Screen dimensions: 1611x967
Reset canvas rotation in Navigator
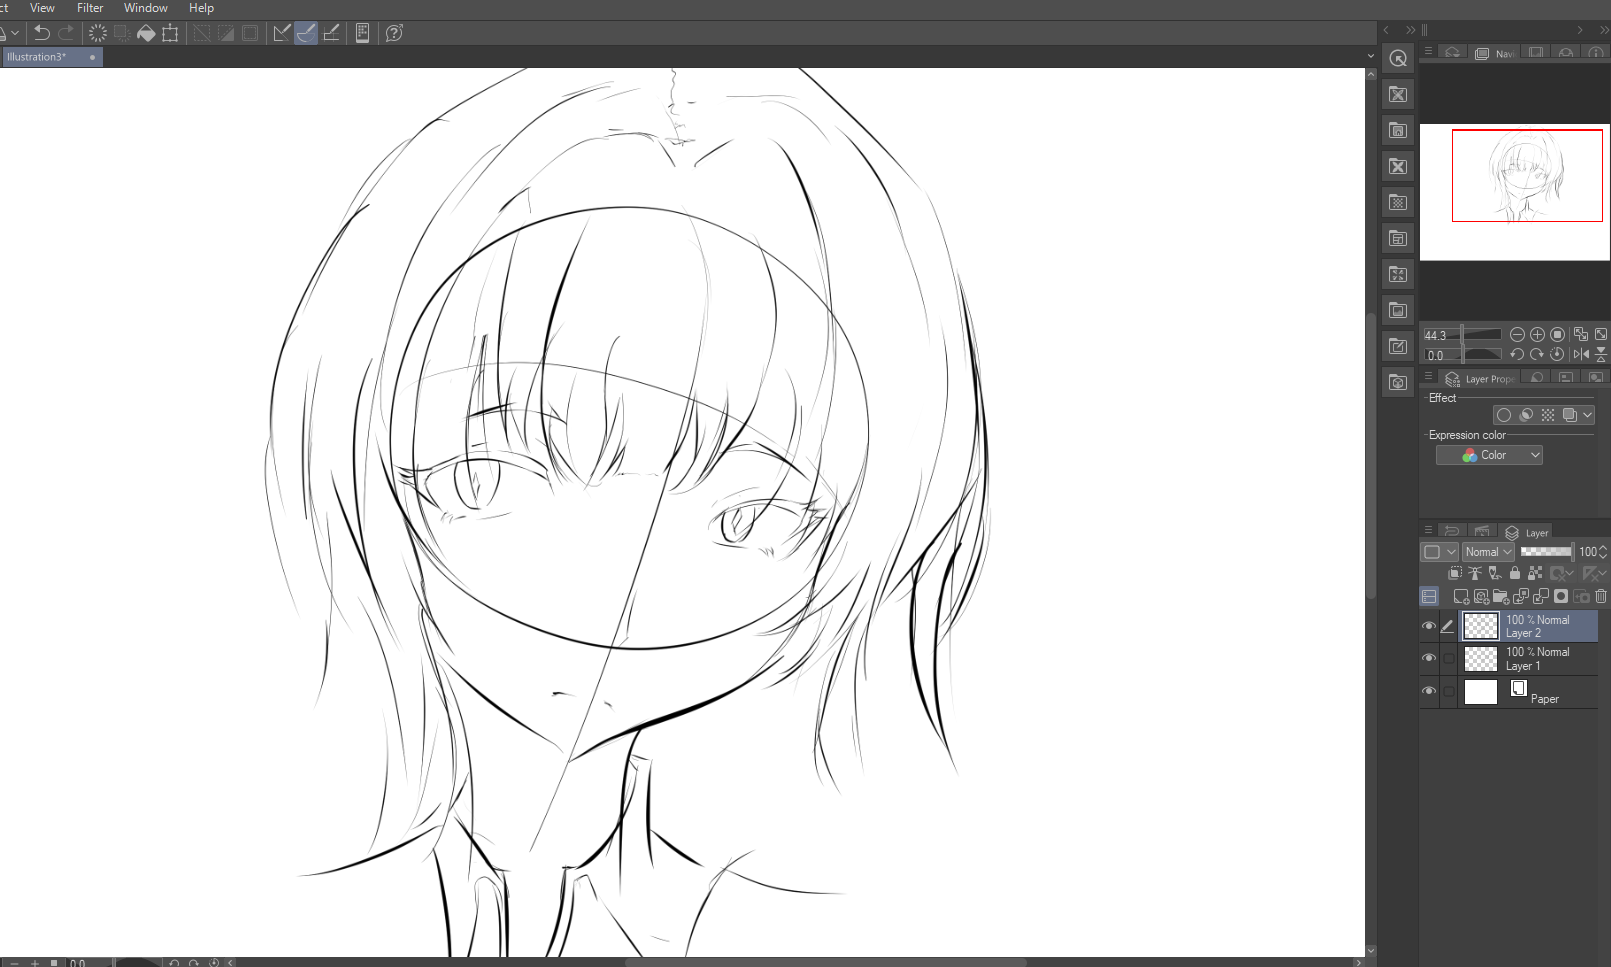[x=1557, y=354]
